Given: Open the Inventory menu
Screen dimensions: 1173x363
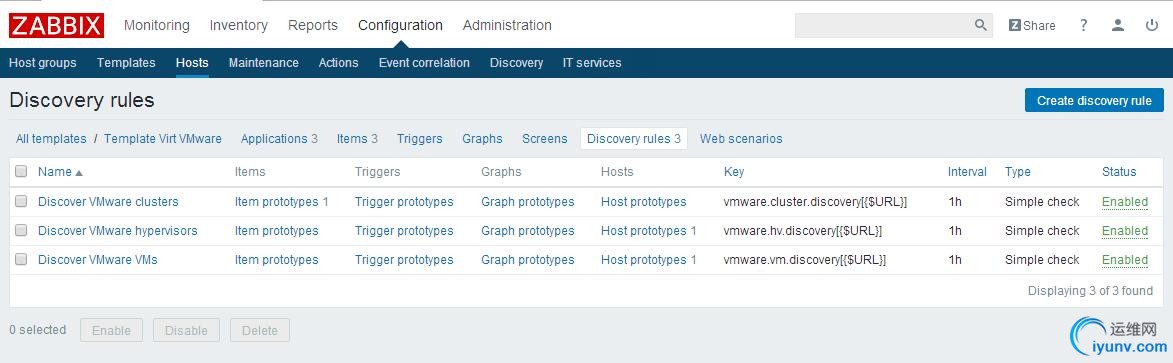Looking at the screenshot, I should point(239,25).
